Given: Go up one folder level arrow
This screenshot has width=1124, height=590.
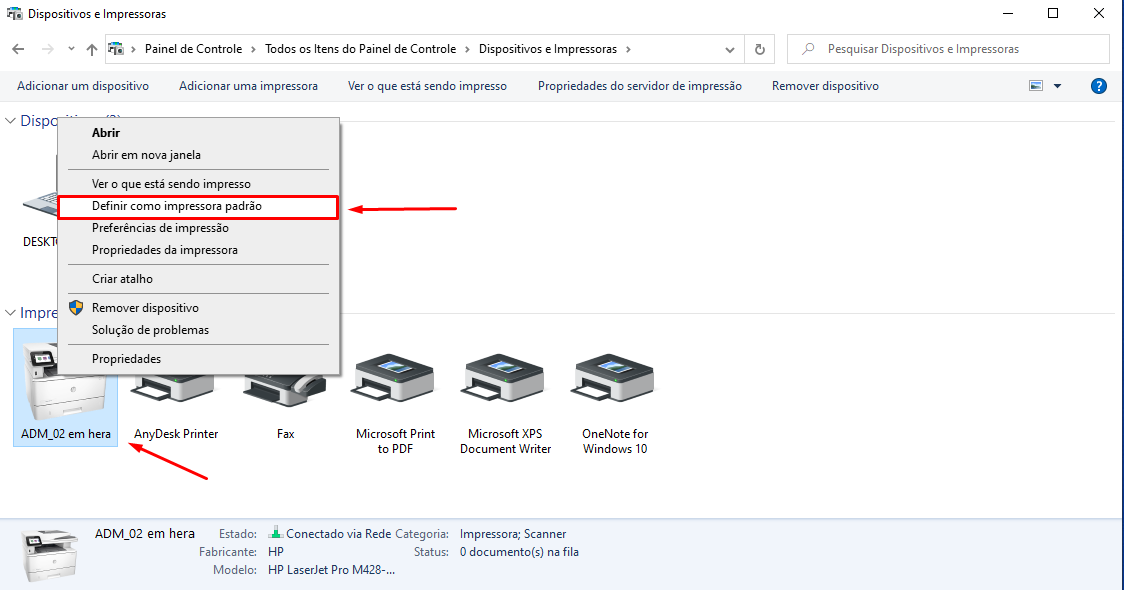Looking at the screenshot, I should (x=92, y=49).
